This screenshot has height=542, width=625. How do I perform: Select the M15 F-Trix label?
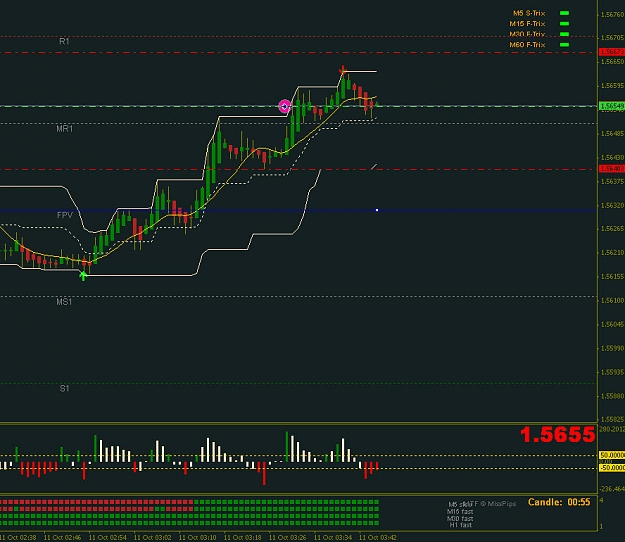click(x=527, y=24)
